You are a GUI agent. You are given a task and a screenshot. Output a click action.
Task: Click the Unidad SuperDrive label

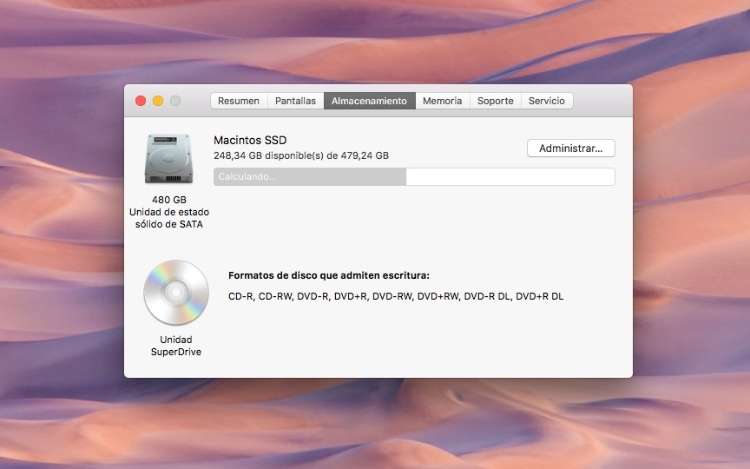pyautogui.click(x=176, y=346)
